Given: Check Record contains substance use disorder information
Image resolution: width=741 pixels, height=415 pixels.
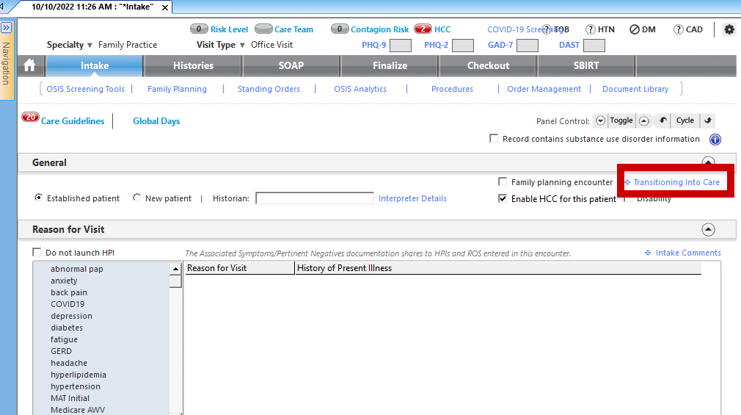Looking at the screenshot, I should click(494, 138).
